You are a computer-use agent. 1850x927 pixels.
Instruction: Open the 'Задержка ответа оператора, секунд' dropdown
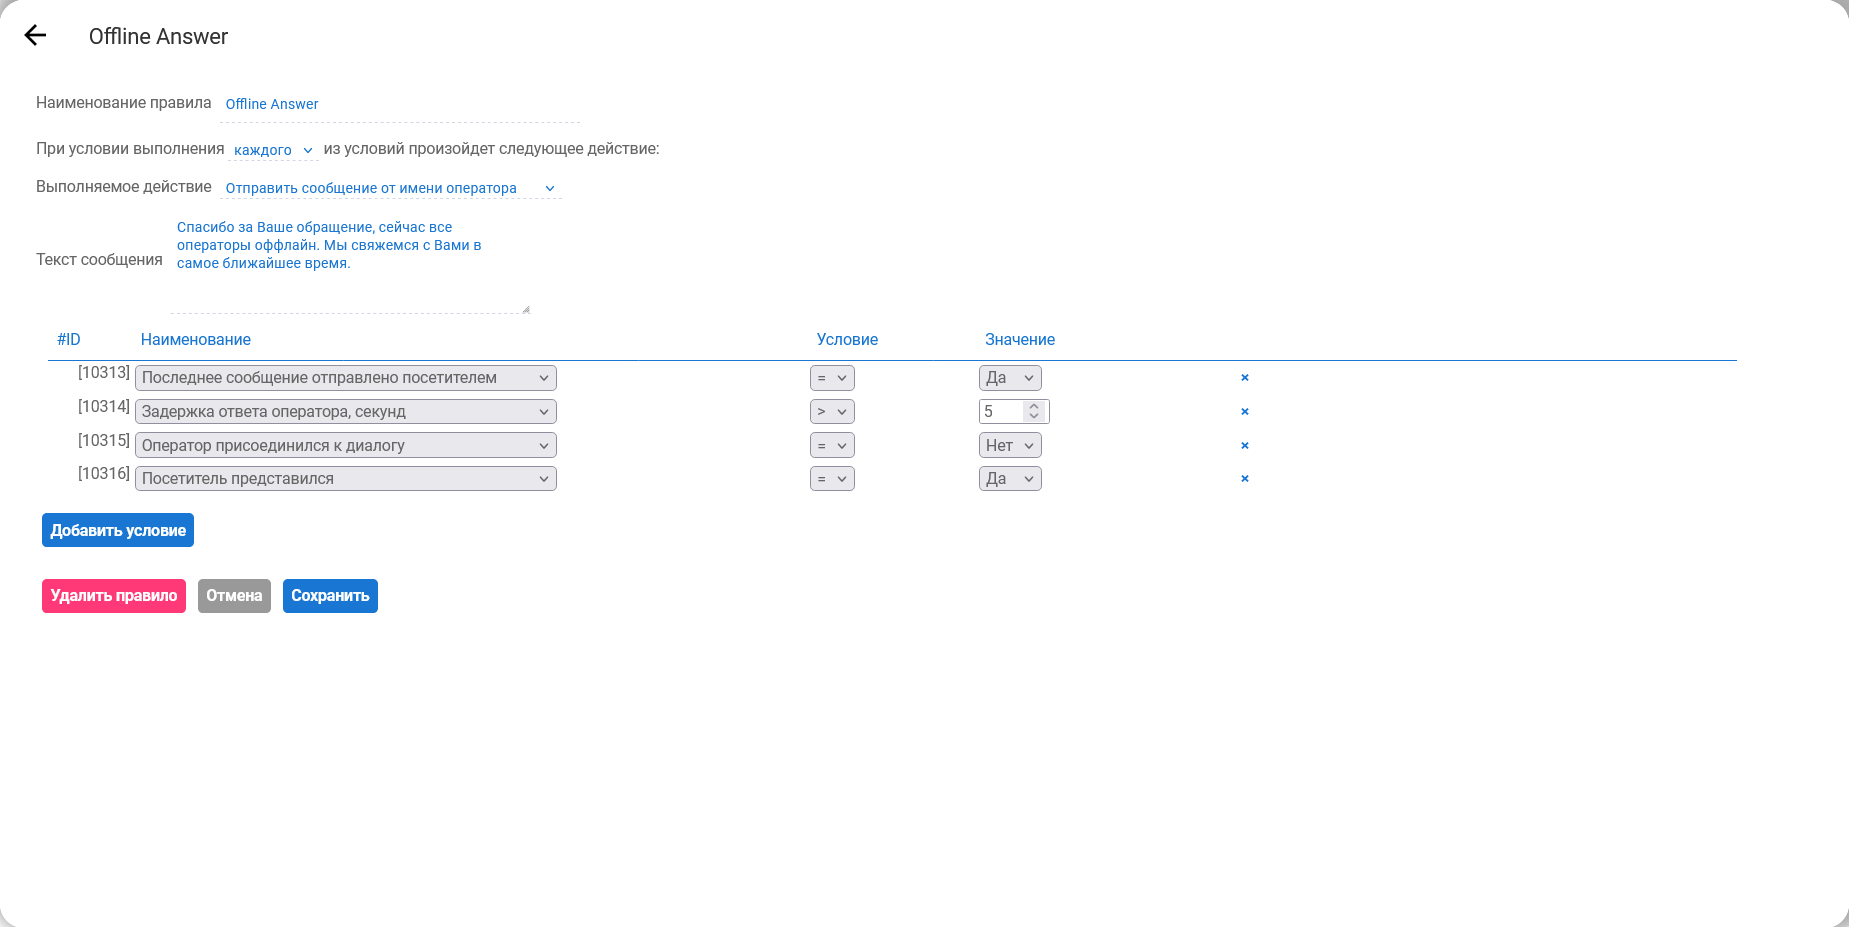click(345, 412)
